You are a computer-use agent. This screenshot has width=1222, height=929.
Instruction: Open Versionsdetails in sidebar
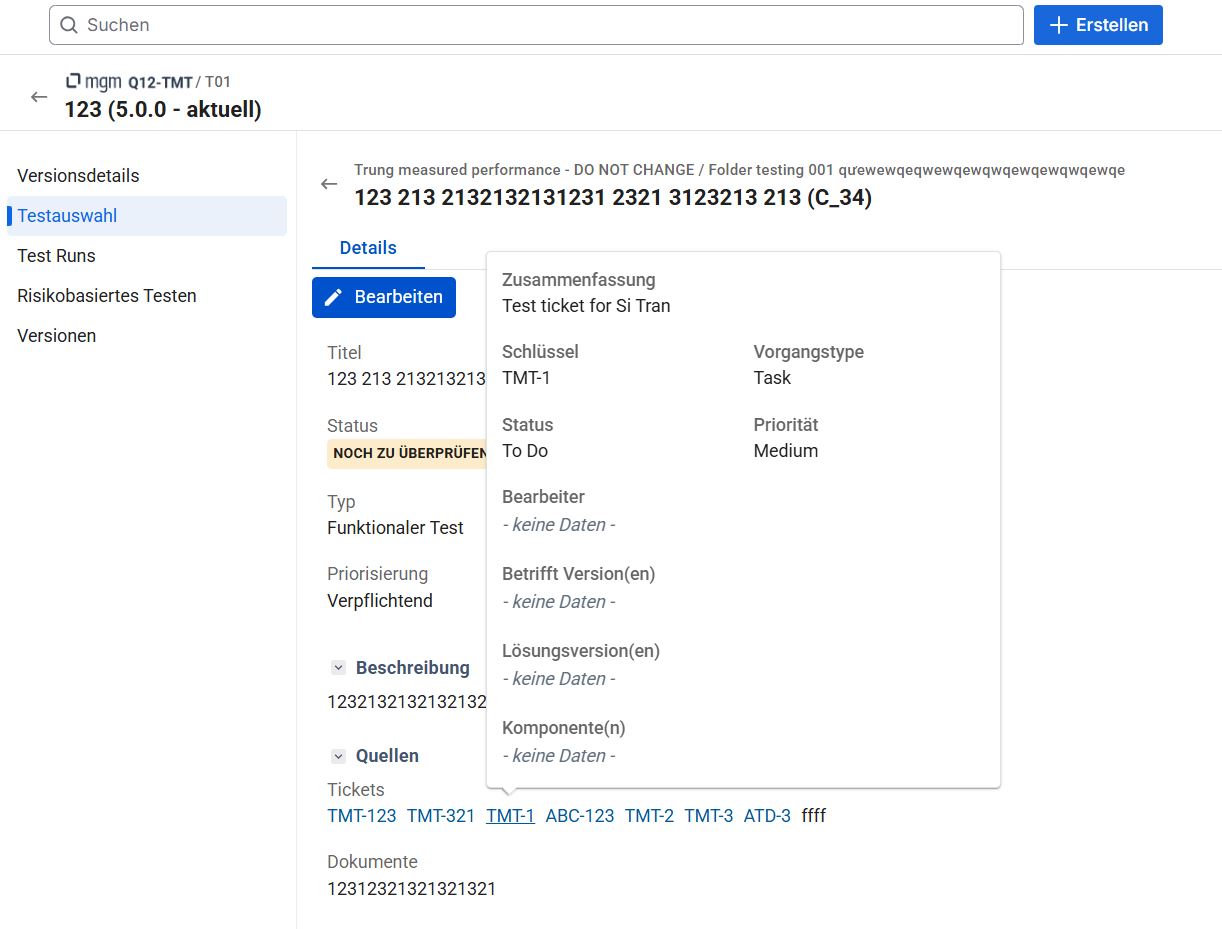click(78, 176)
